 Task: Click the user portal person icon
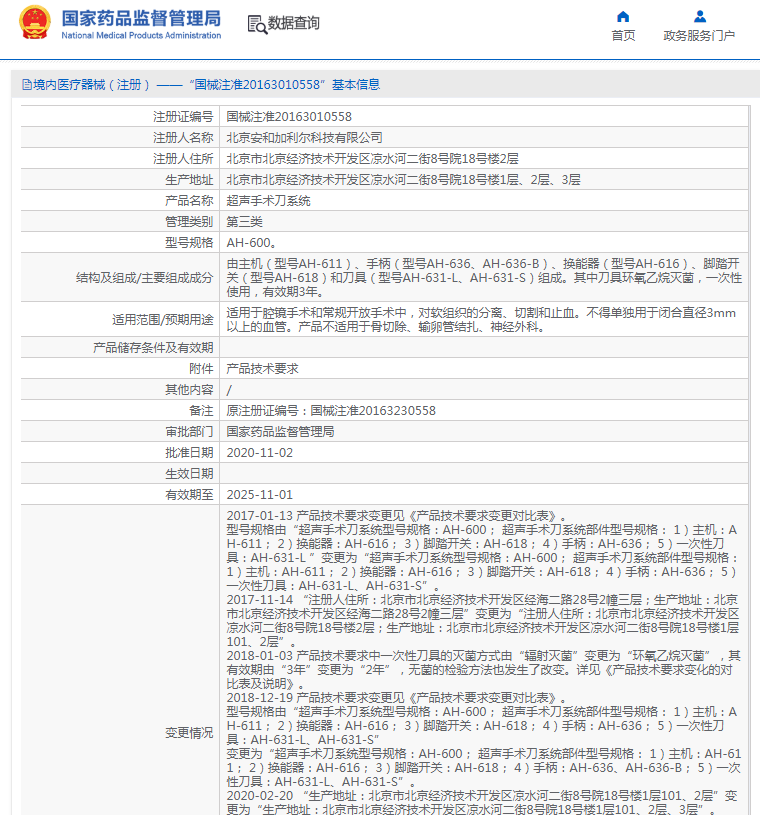[700, 17]
